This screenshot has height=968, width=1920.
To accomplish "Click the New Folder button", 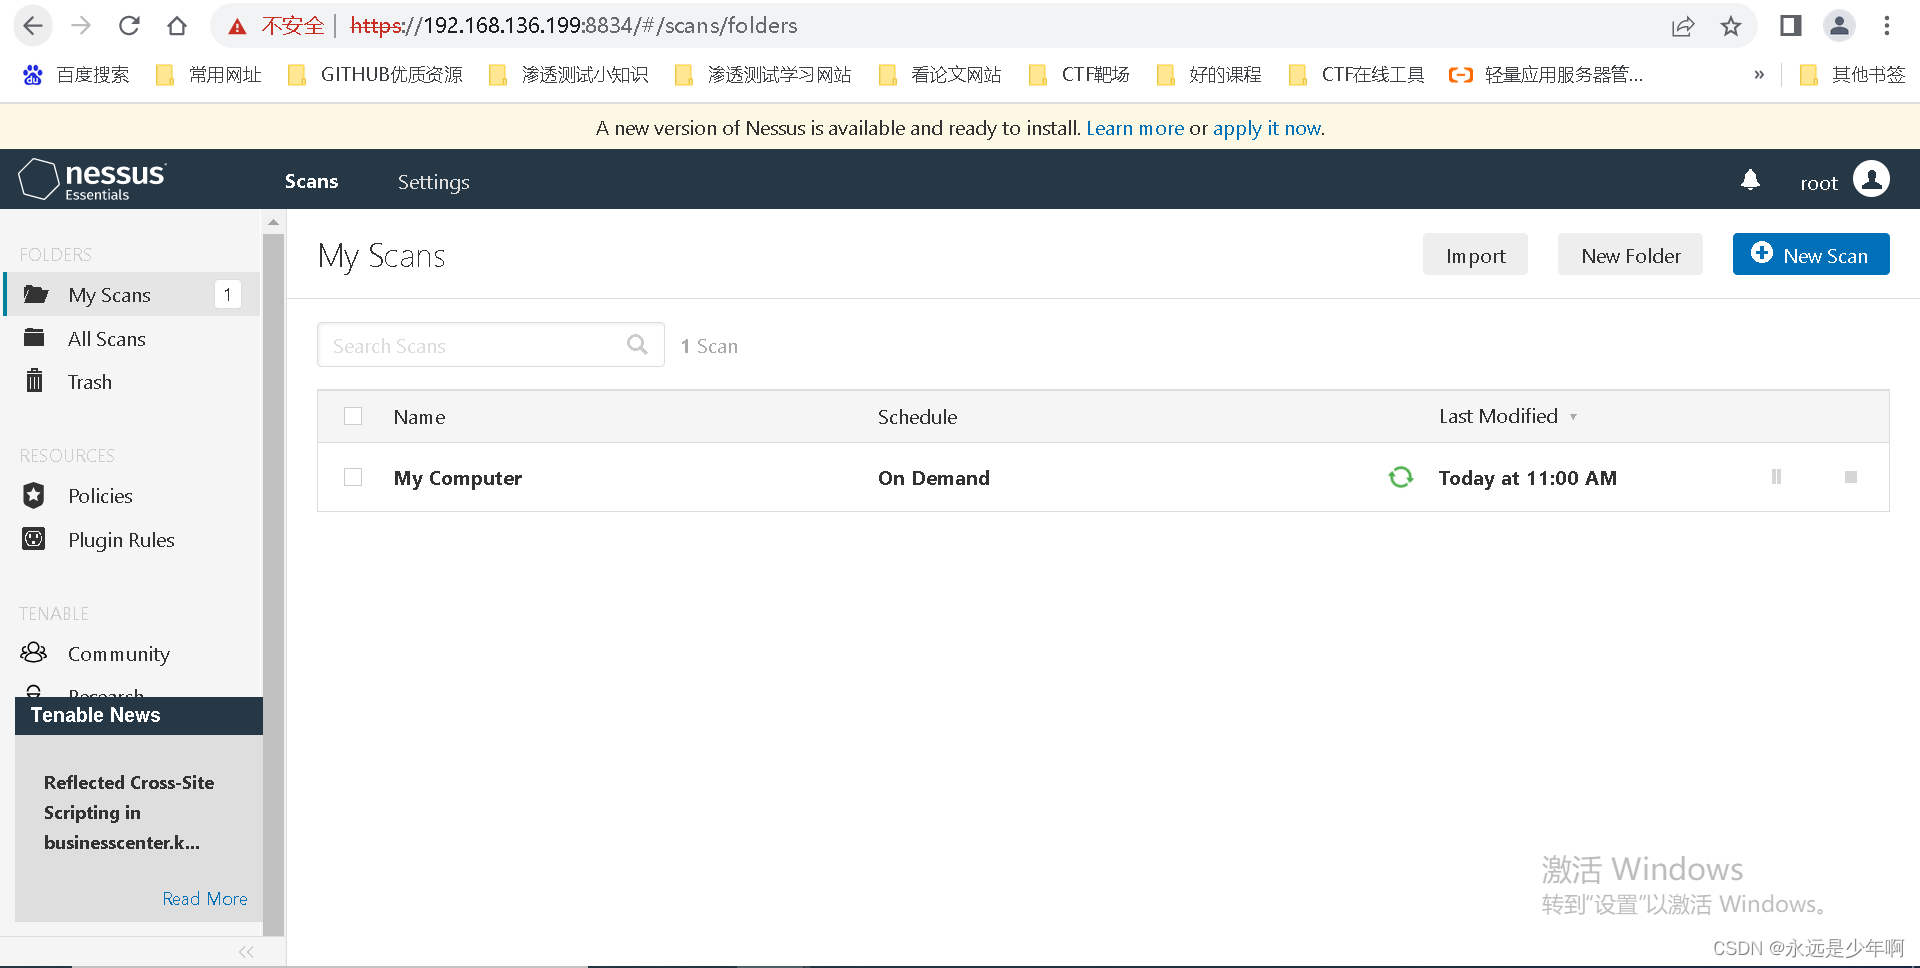I will (1630, 255).
